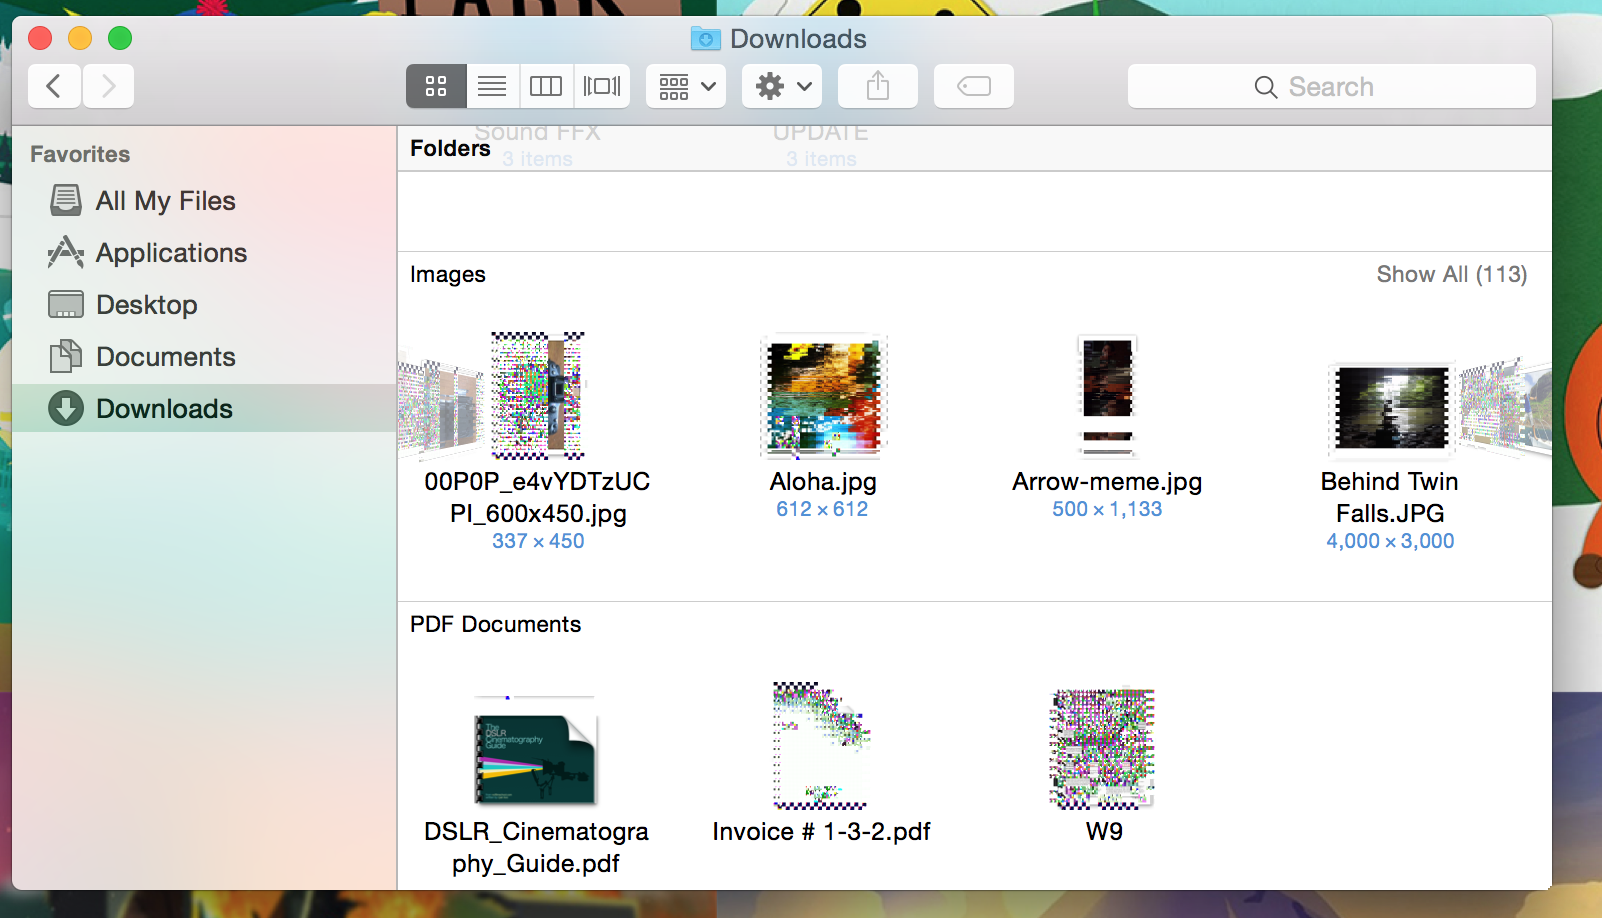Open All My Files in sidebar
This screenshot has width=1602, height=918.
point(204,201)
